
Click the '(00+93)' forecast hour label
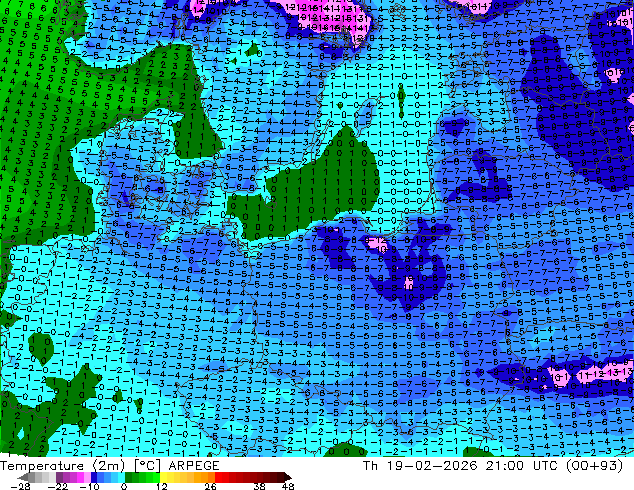pos(594,466)
